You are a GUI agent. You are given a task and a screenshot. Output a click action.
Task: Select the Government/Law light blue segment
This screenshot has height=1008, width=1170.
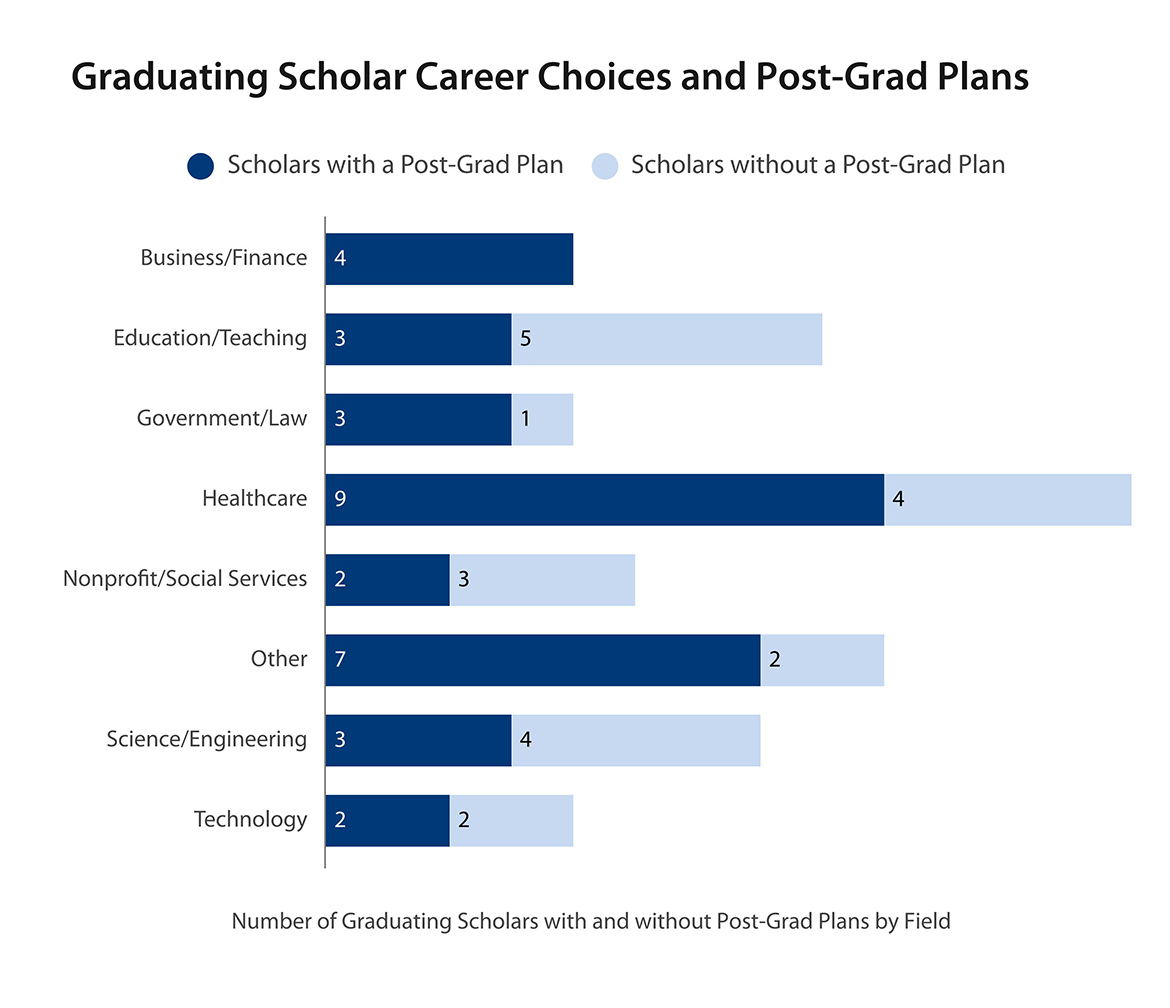pos(542,419)
